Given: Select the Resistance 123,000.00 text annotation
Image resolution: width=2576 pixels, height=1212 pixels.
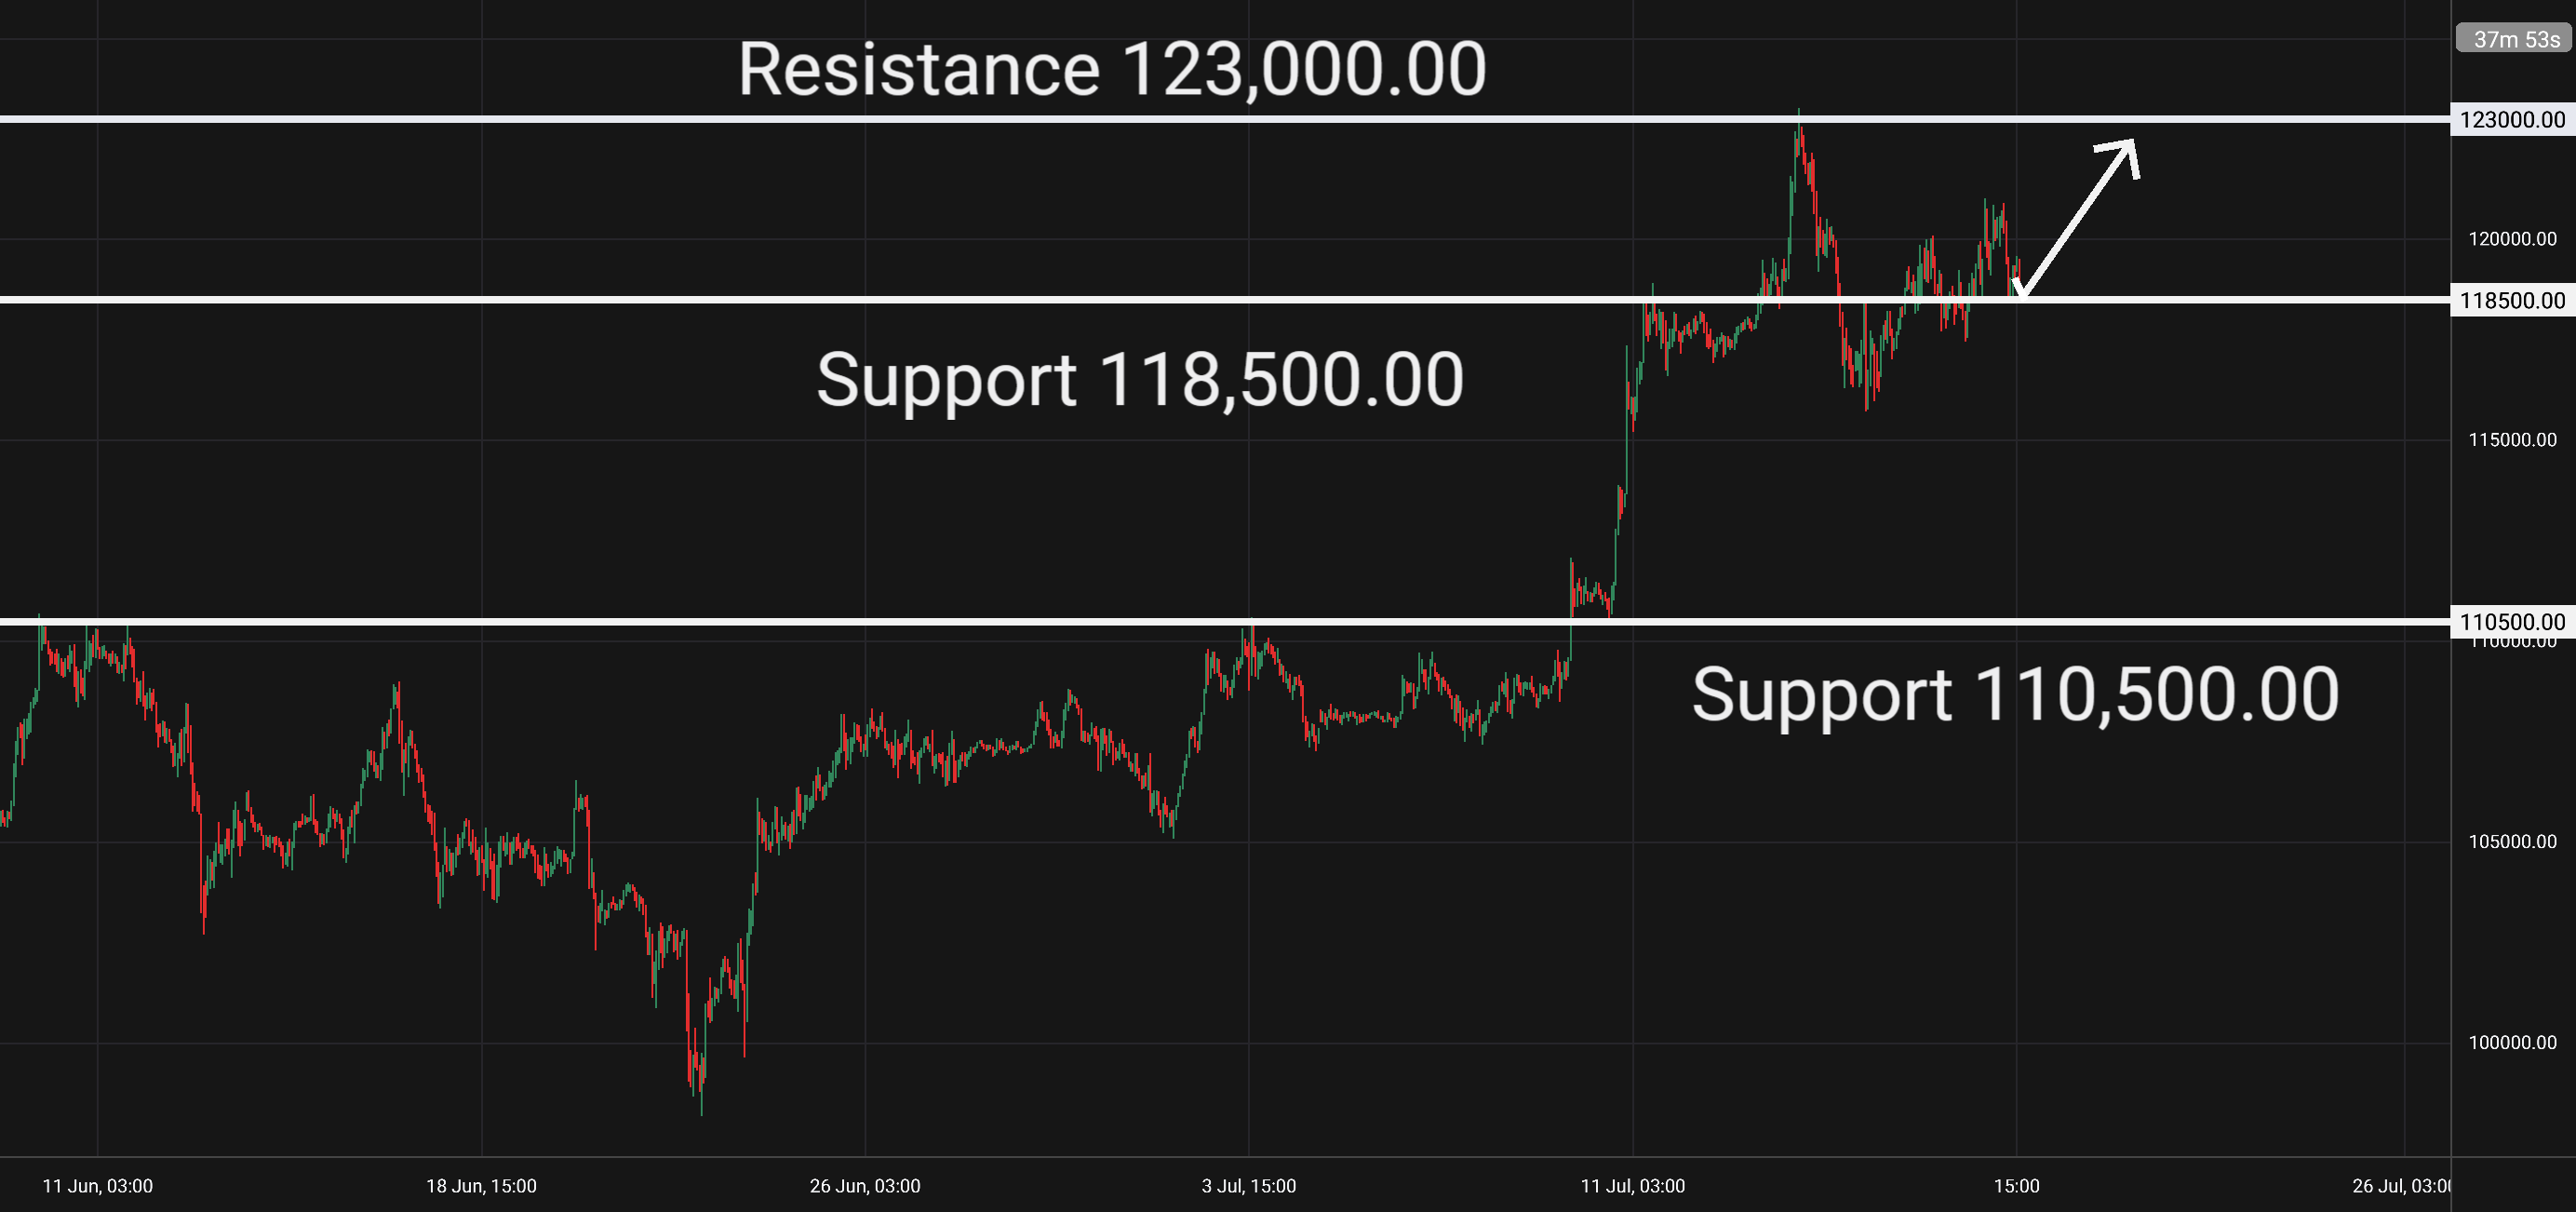Looking at the screenshot, I should 1112,69.
